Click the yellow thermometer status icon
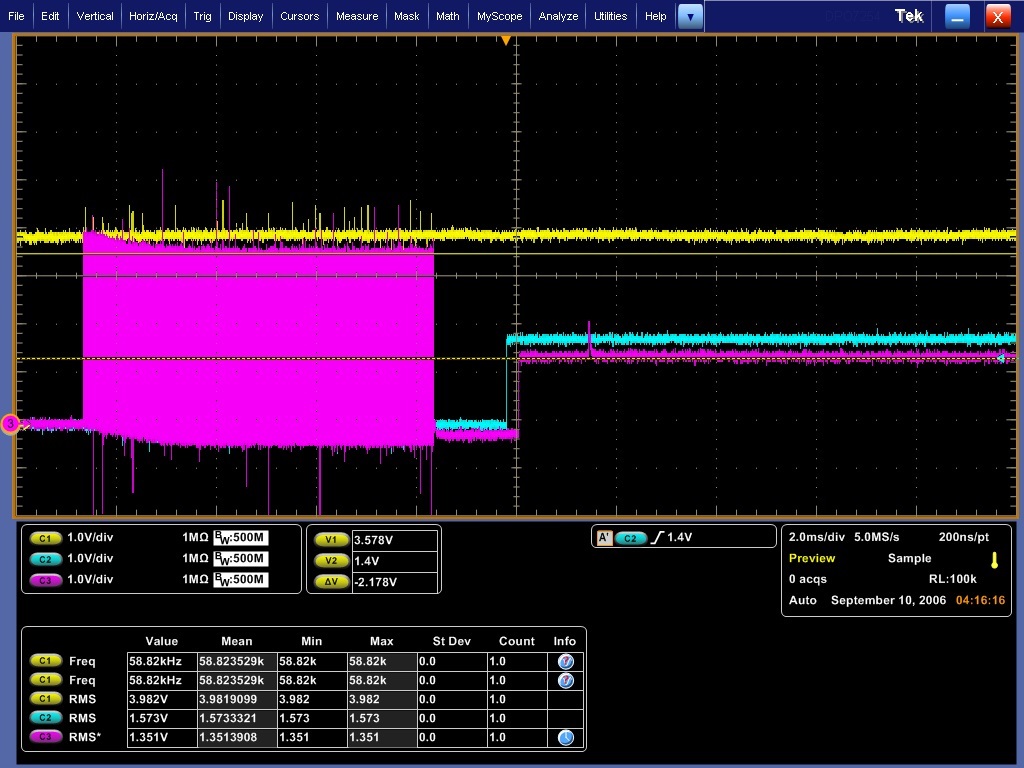1024x768 pixels. [x=993, y=559]
